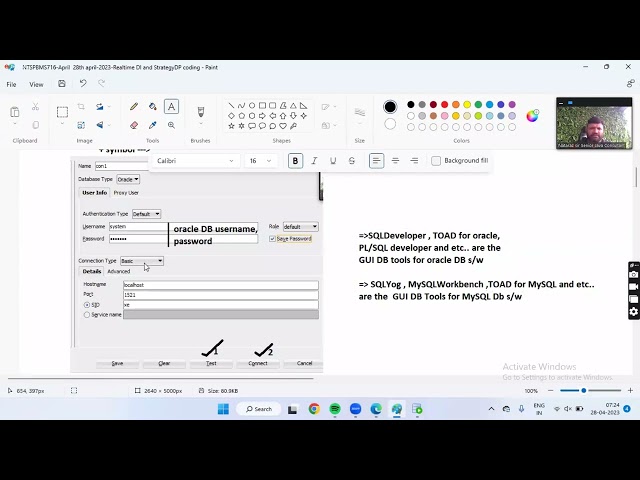Pick the yellow color swatch
Screen dimensions: 640x480
point(467,105)
